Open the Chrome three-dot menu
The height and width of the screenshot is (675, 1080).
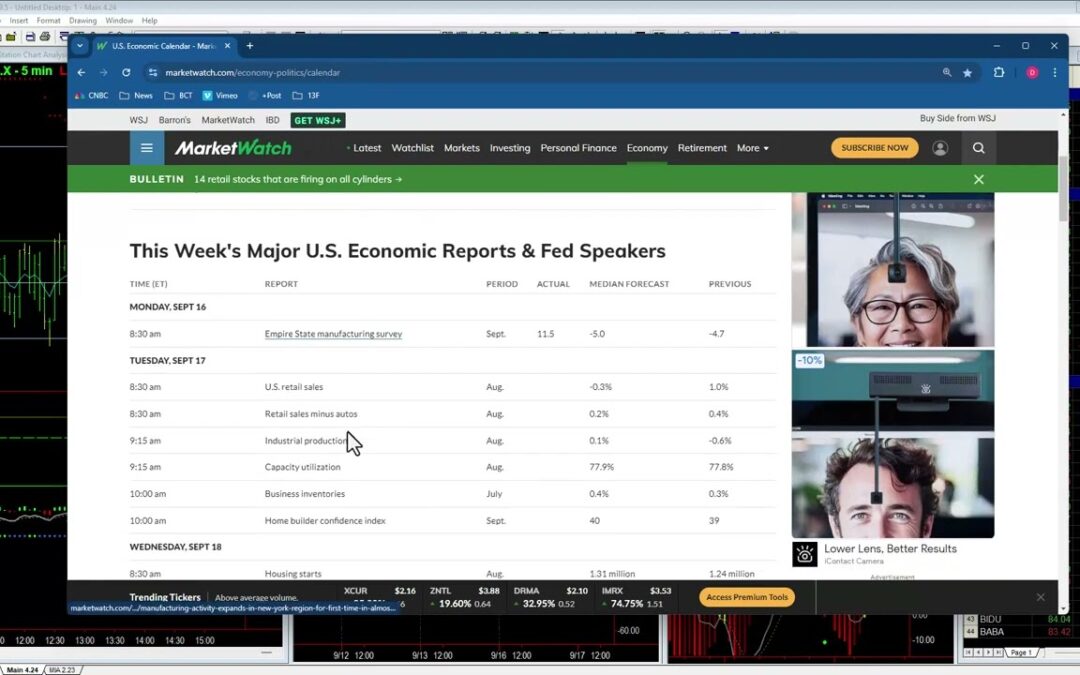coord(1054,73)
